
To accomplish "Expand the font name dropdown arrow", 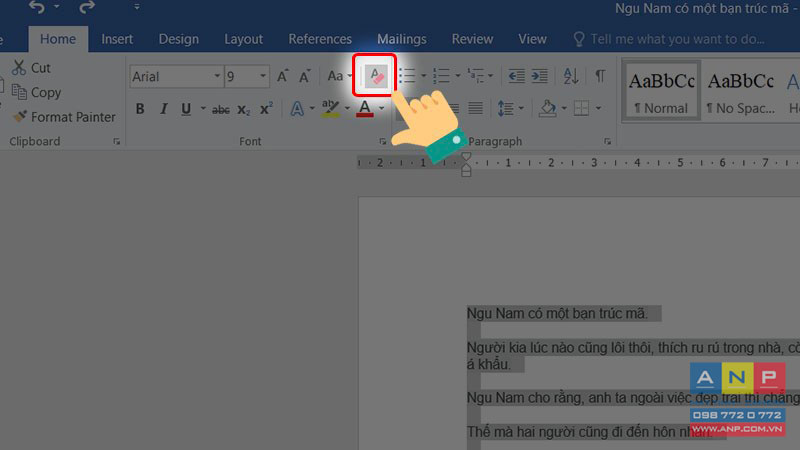I will pos(217,76).
